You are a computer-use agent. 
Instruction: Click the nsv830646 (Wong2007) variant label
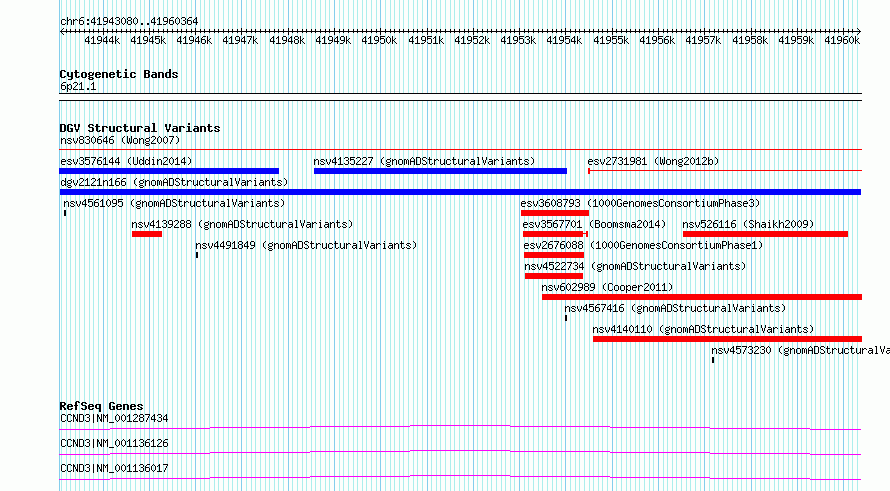(120, 140)
